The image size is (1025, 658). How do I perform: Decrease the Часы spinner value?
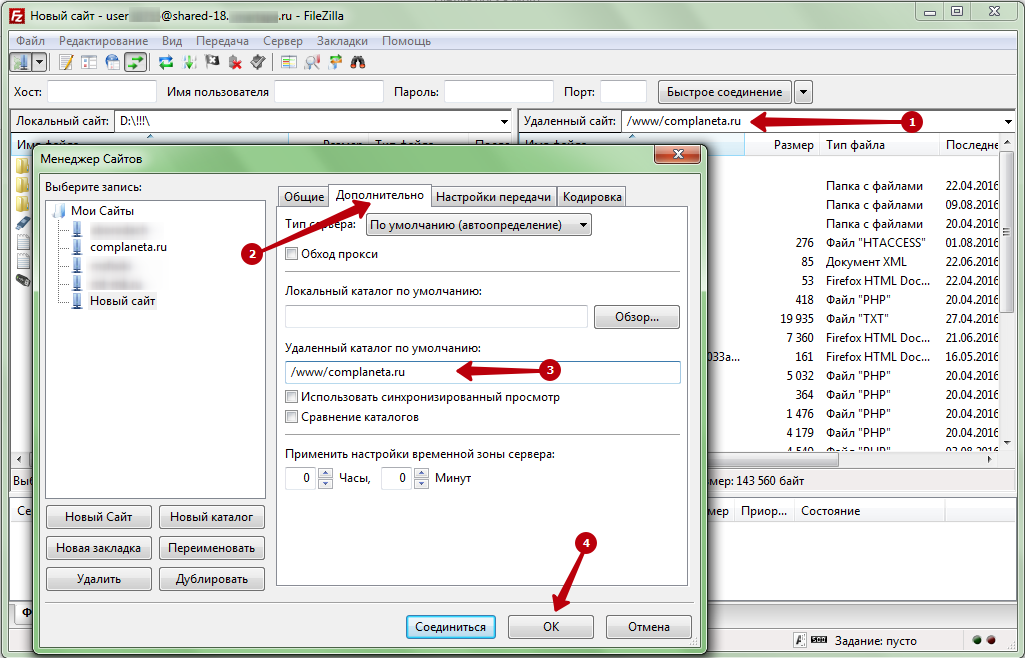tap(325, 484)
